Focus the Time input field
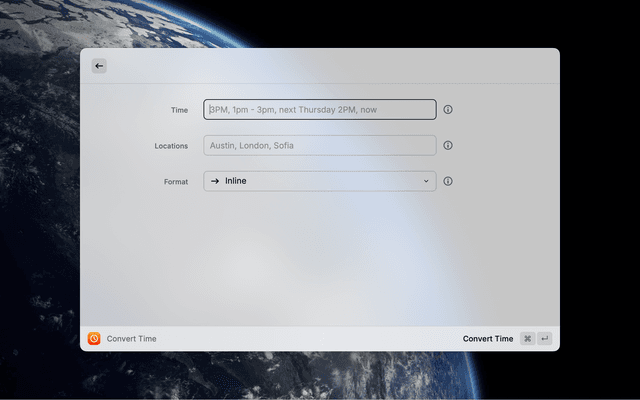 pos(320,109)
